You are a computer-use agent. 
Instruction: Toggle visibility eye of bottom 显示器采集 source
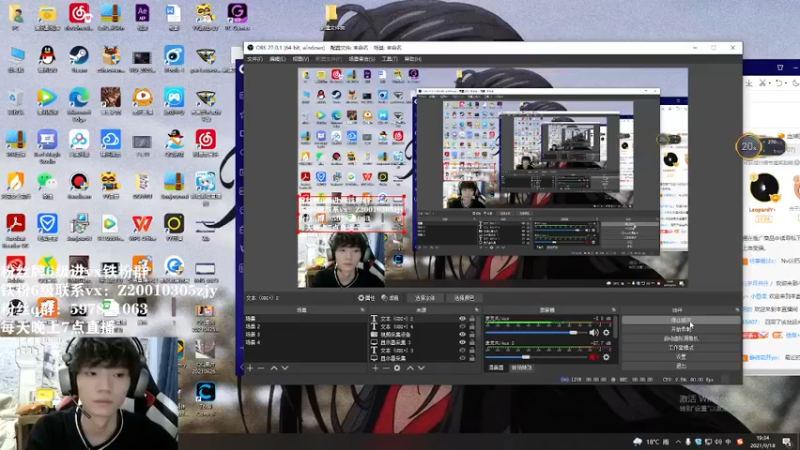pyautogui.click(x=462, y=358)
